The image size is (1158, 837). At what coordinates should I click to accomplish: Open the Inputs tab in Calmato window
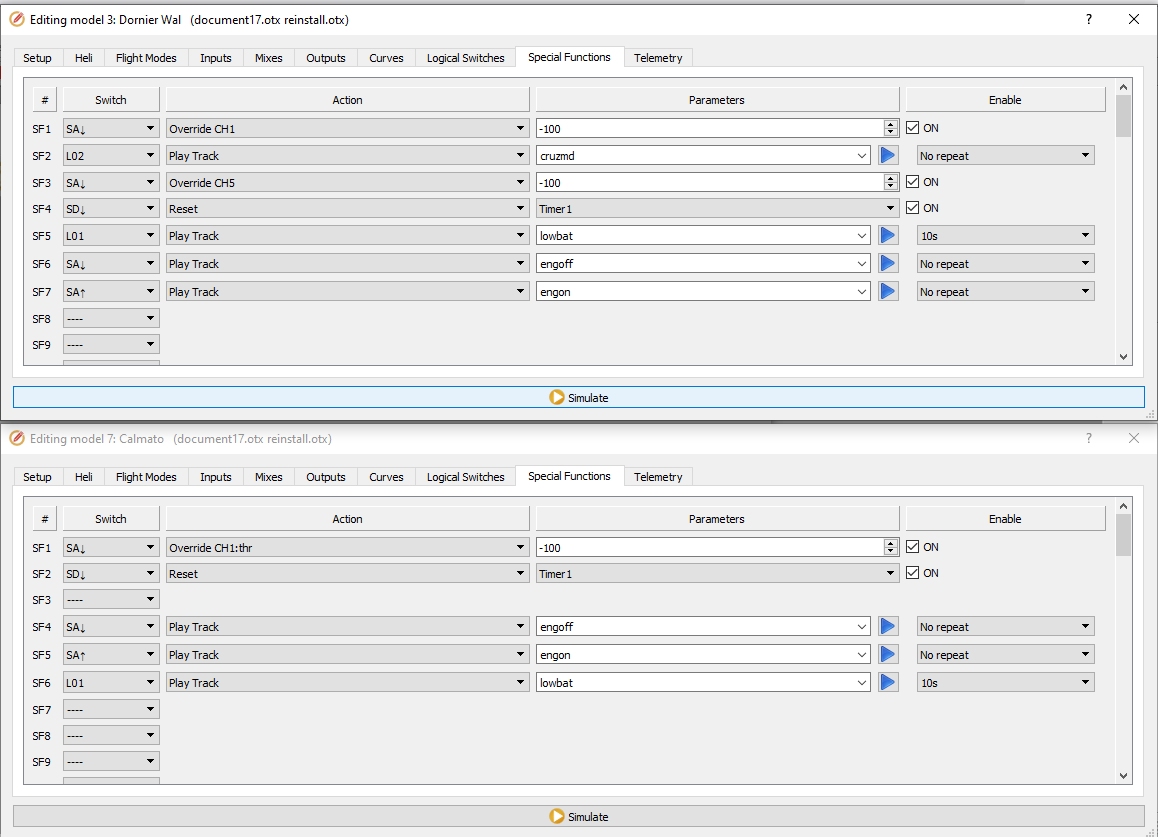pos(216,476)
